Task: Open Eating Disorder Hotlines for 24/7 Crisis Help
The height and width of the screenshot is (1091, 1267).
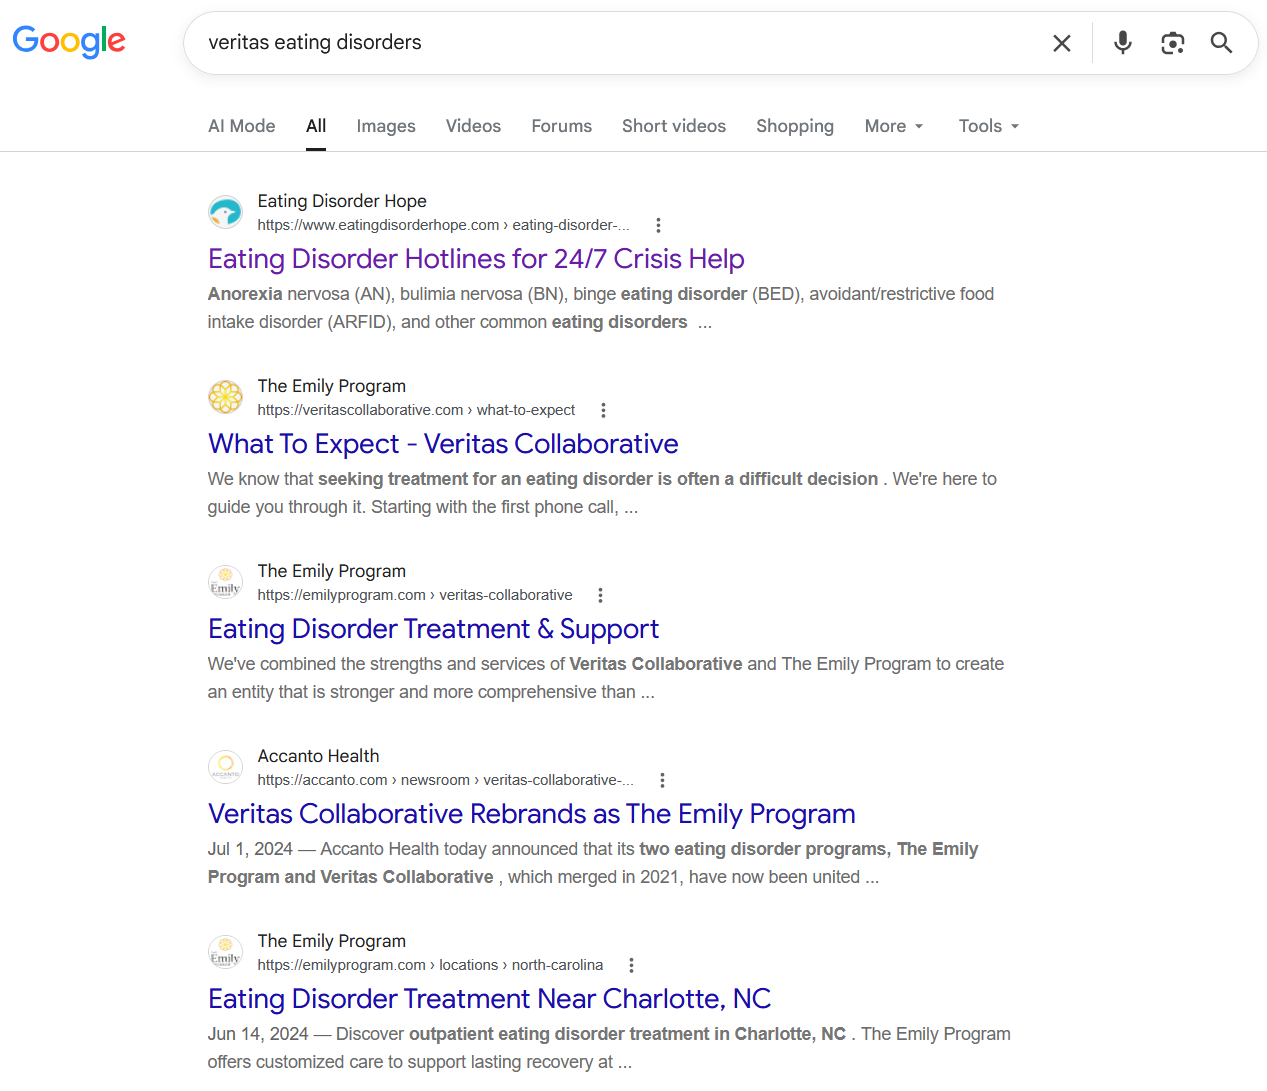Action: [x=476, y=259]
